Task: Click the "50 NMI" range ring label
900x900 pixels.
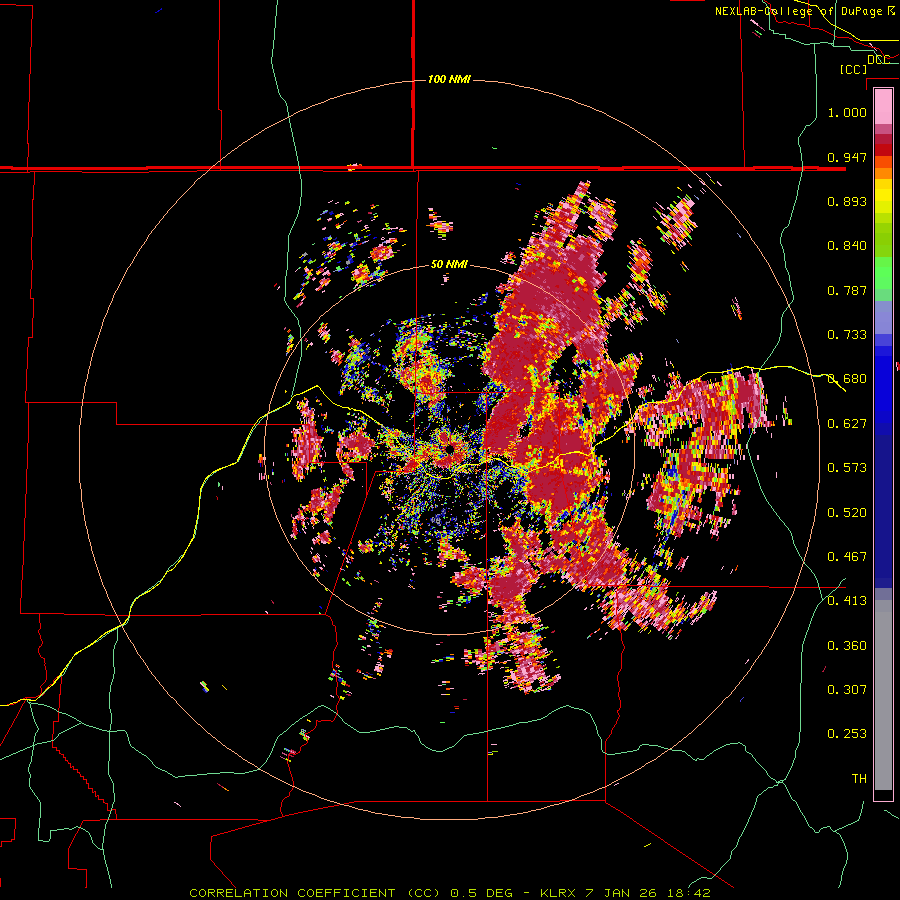Action: 449,264
